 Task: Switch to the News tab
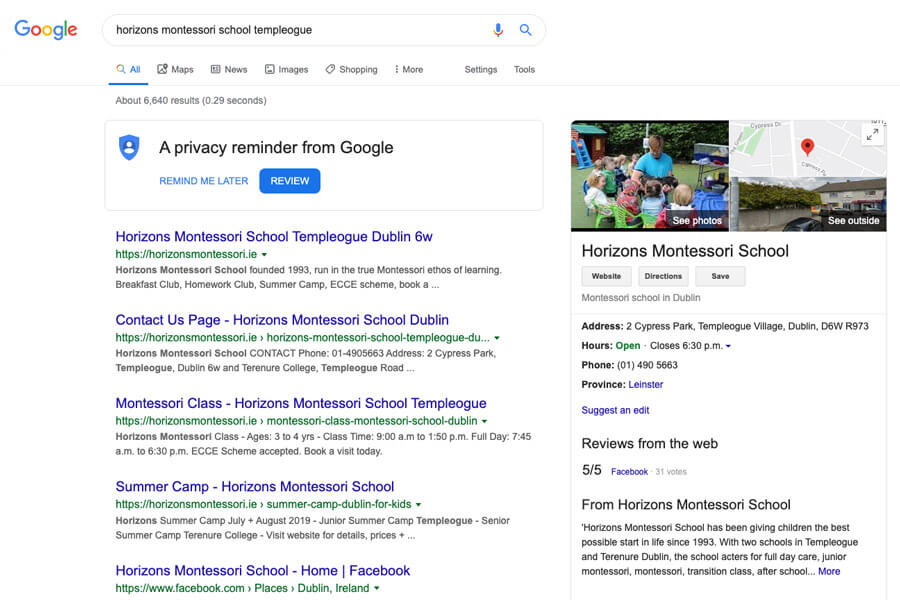click(x=228, y=69)
